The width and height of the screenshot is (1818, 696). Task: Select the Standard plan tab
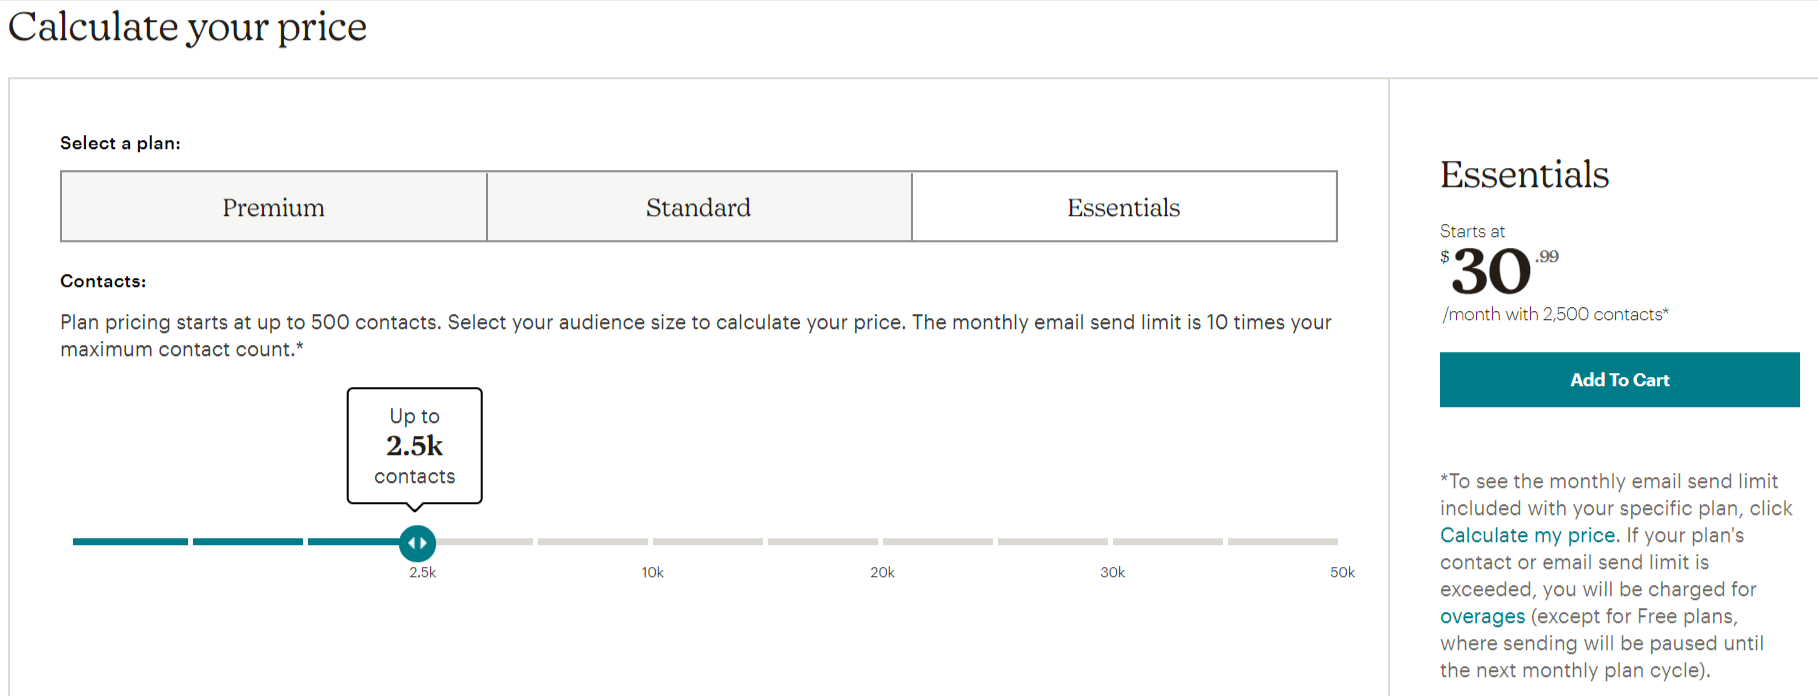699,207
